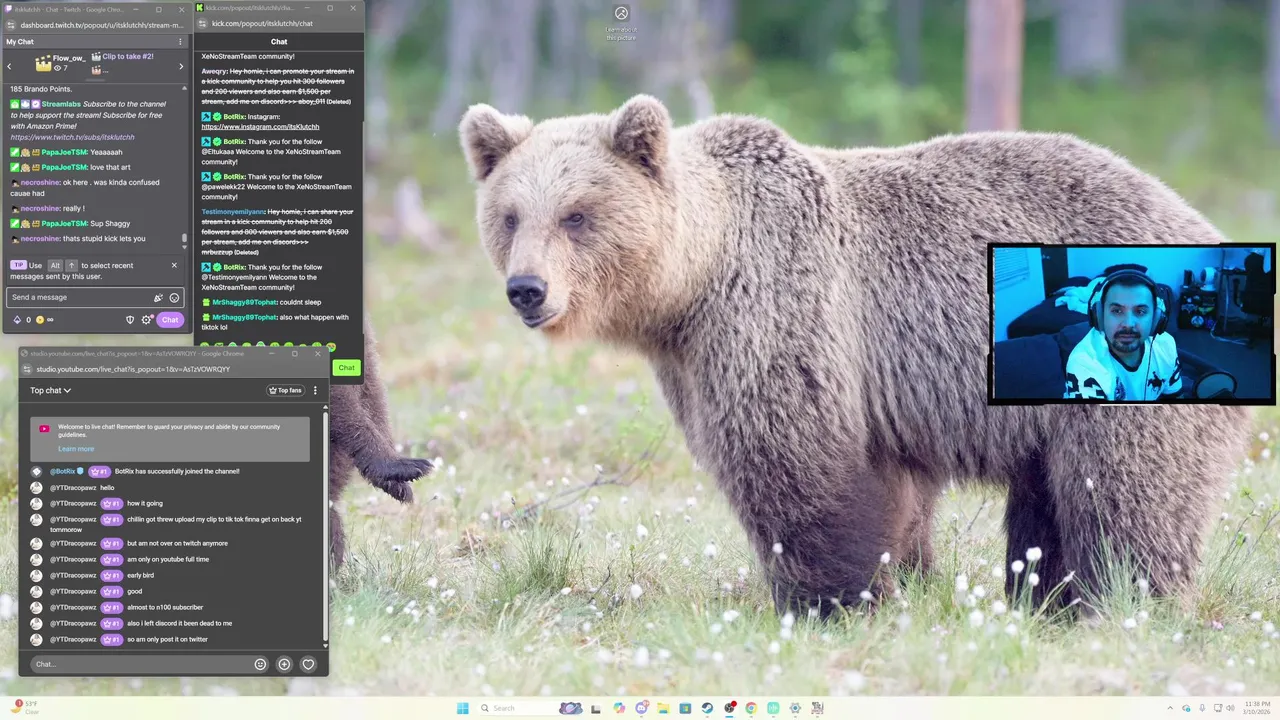1280x720 pixels.
Task: Open Twitch My Chat three-dot options menu
Action: tap(180, 42)
